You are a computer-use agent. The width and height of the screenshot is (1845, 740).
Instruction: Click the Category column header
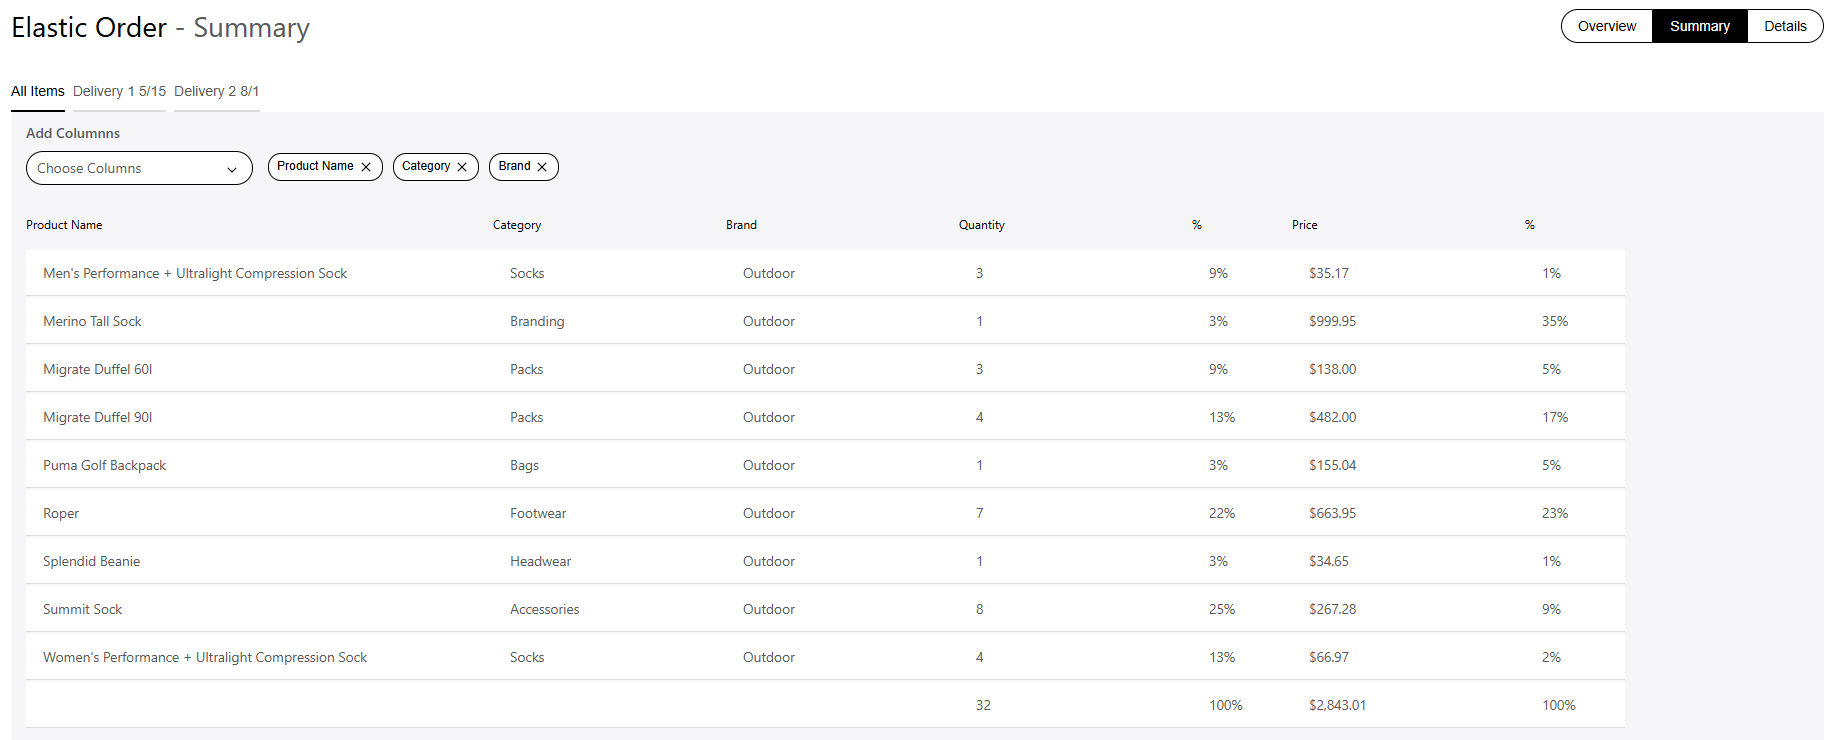point(517,225)
